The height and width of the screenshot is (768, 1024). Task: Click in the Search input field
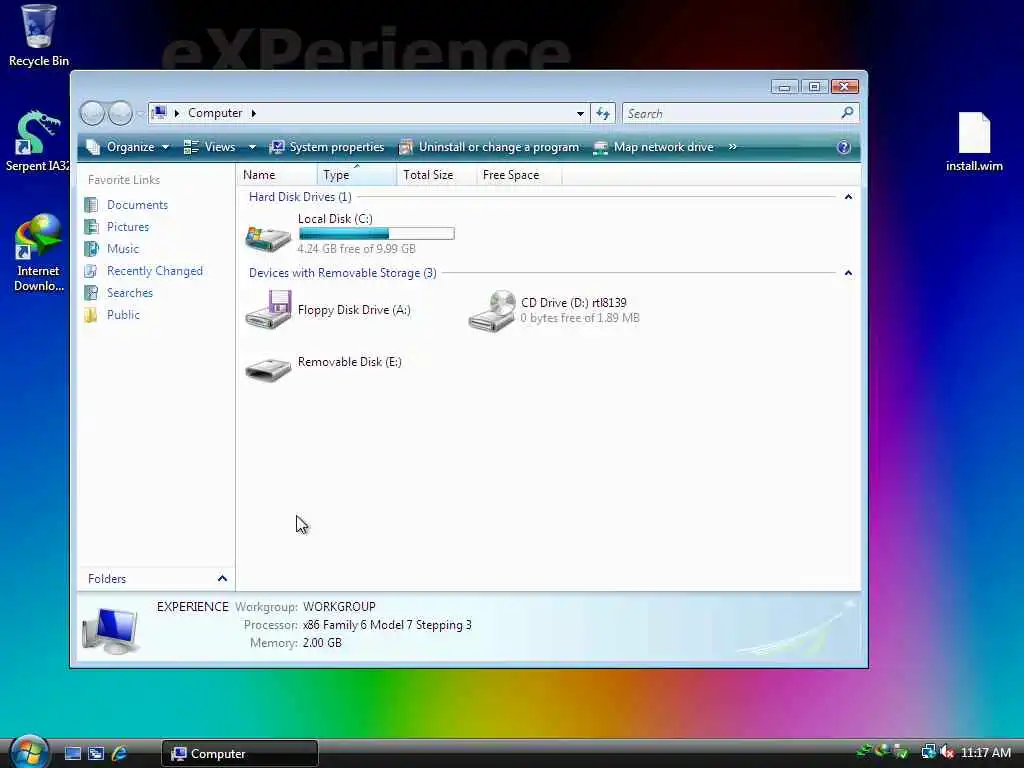(731, 114)
